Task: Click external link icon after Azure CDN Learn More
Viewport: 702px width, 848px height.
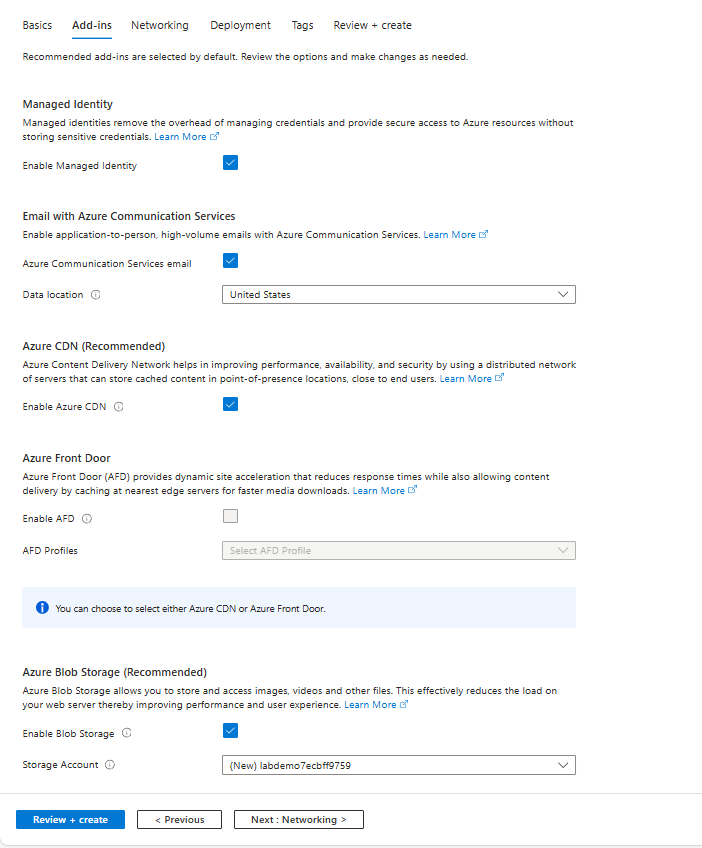Action: (500, 378)
